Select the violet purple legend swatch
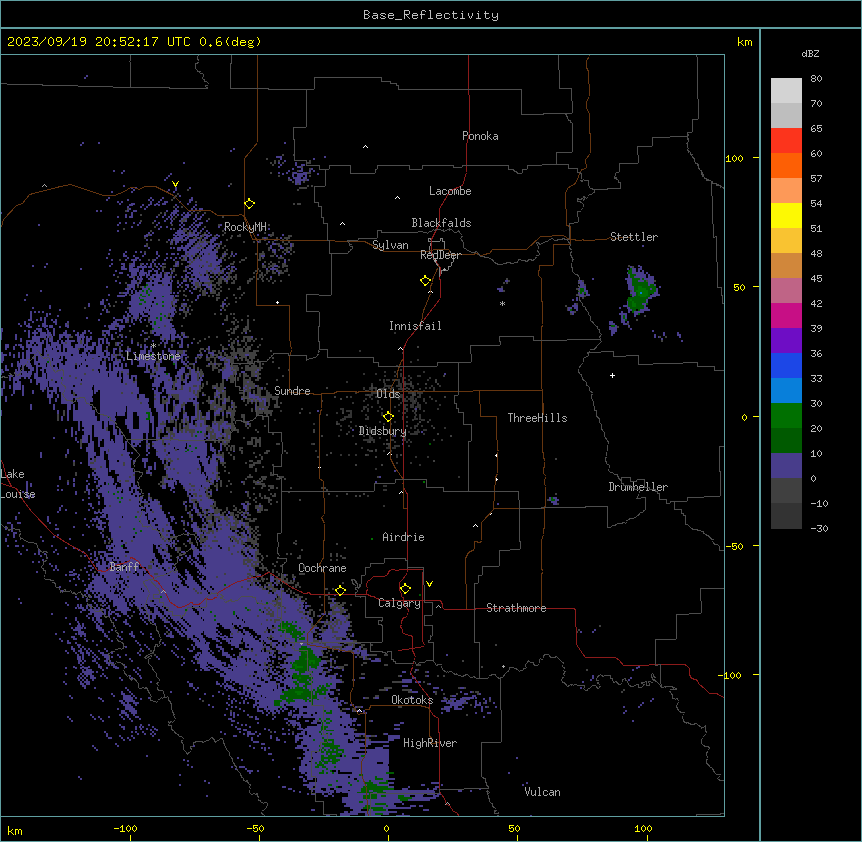This screenshot has height=842, width=862. click(x=786, y=341)
